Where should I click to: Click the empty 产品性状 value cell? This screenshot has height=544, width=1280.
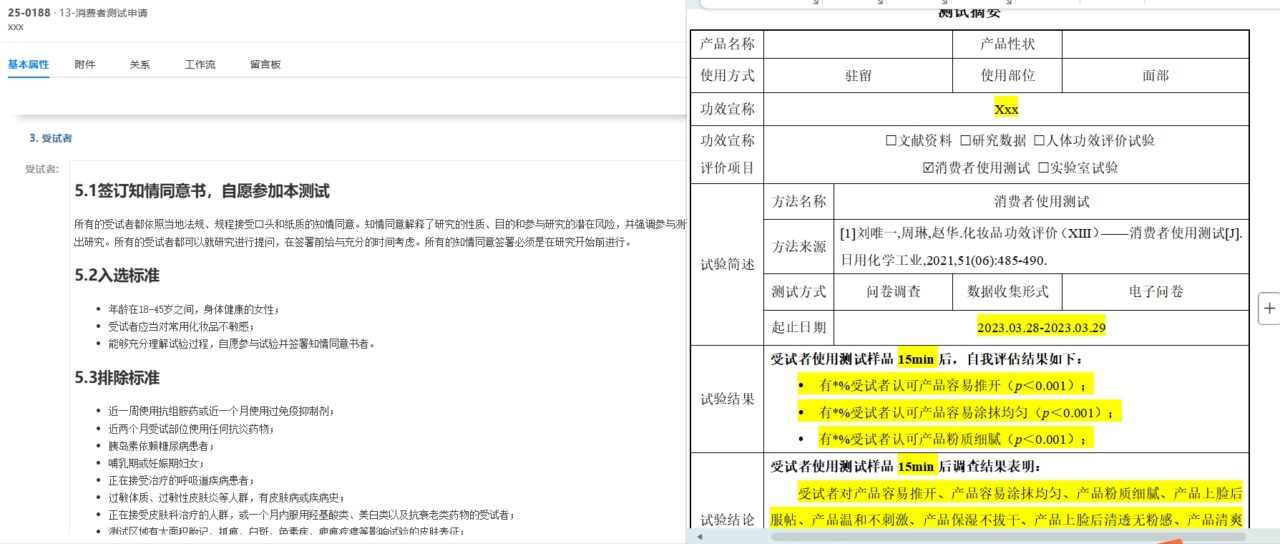pyautogui.click(x=1155, y=44)
